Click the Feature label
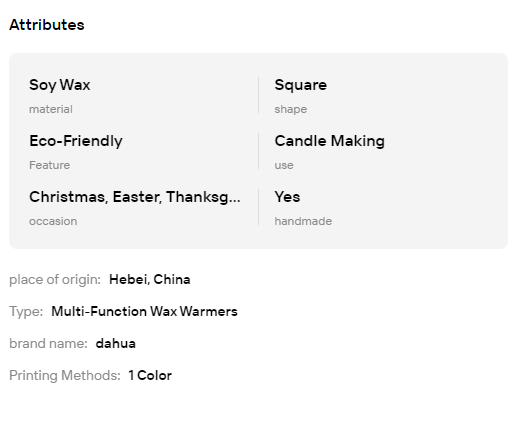The image size is (519, 445). tap(50, 165)
